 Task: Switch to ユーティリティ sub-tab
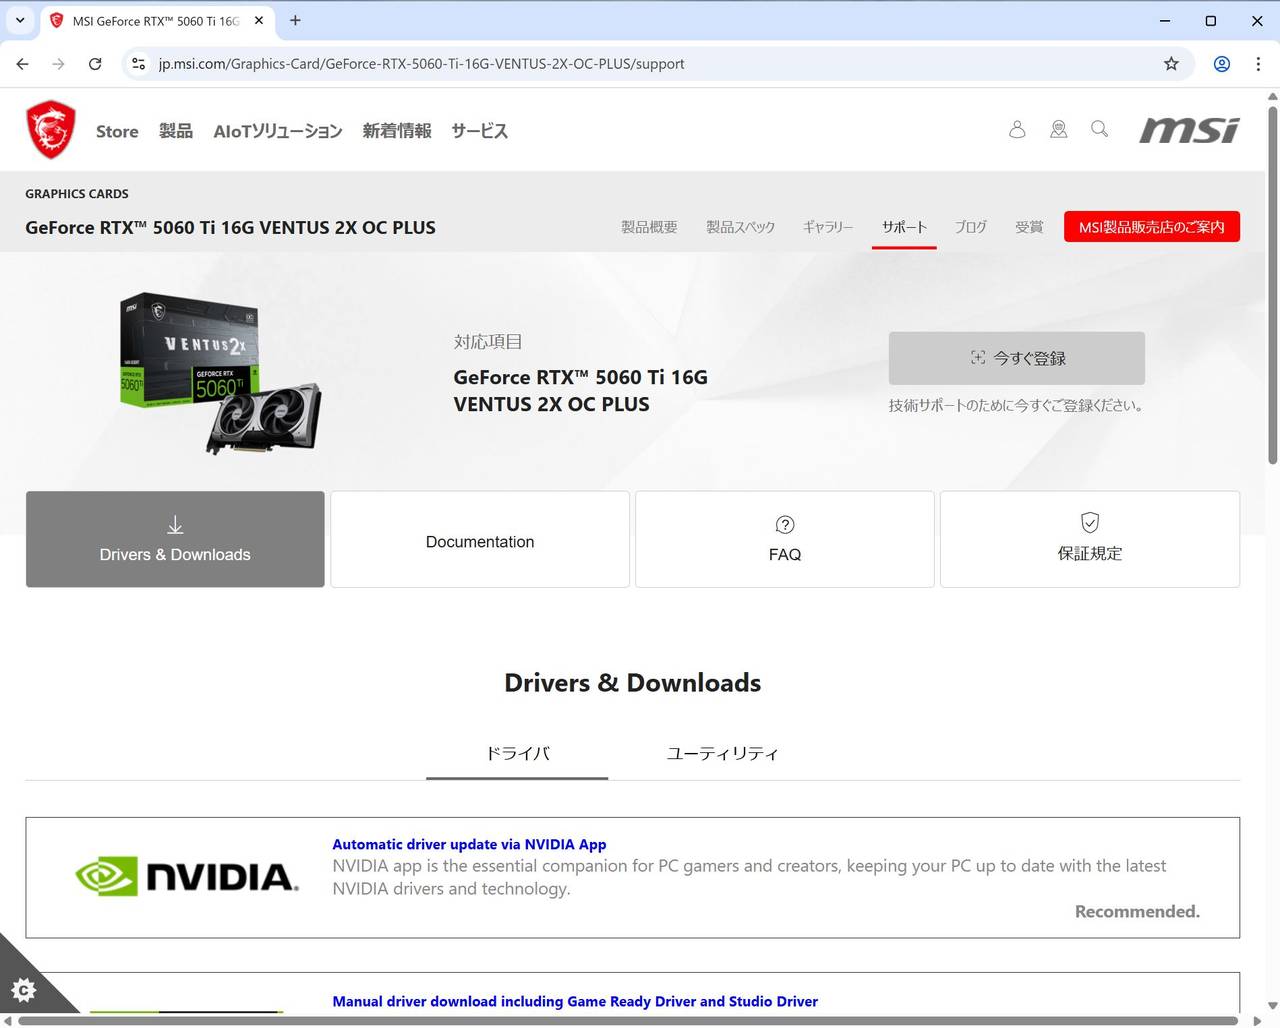[722, 754]
